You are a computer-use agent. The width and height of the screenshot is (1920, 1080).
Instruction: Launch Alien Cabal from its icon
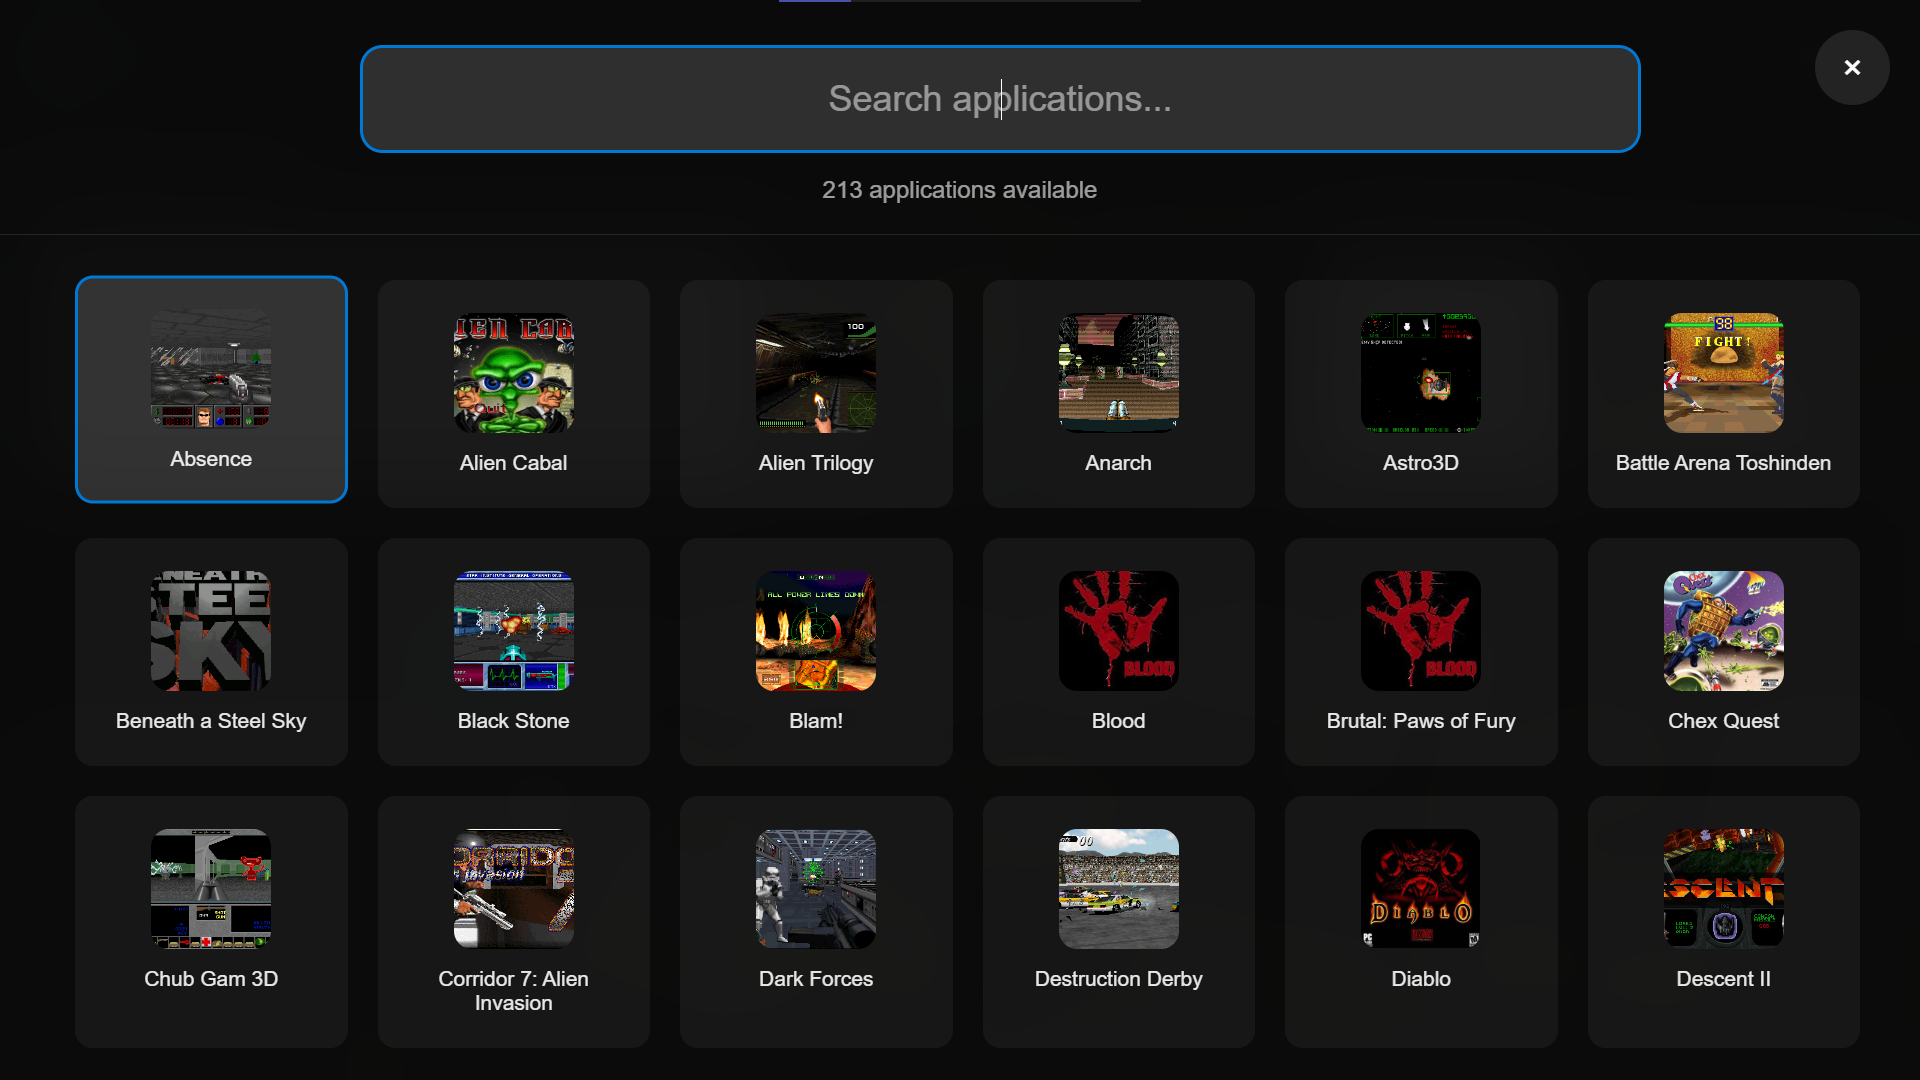pyautogui.click(x=513, y=373)
